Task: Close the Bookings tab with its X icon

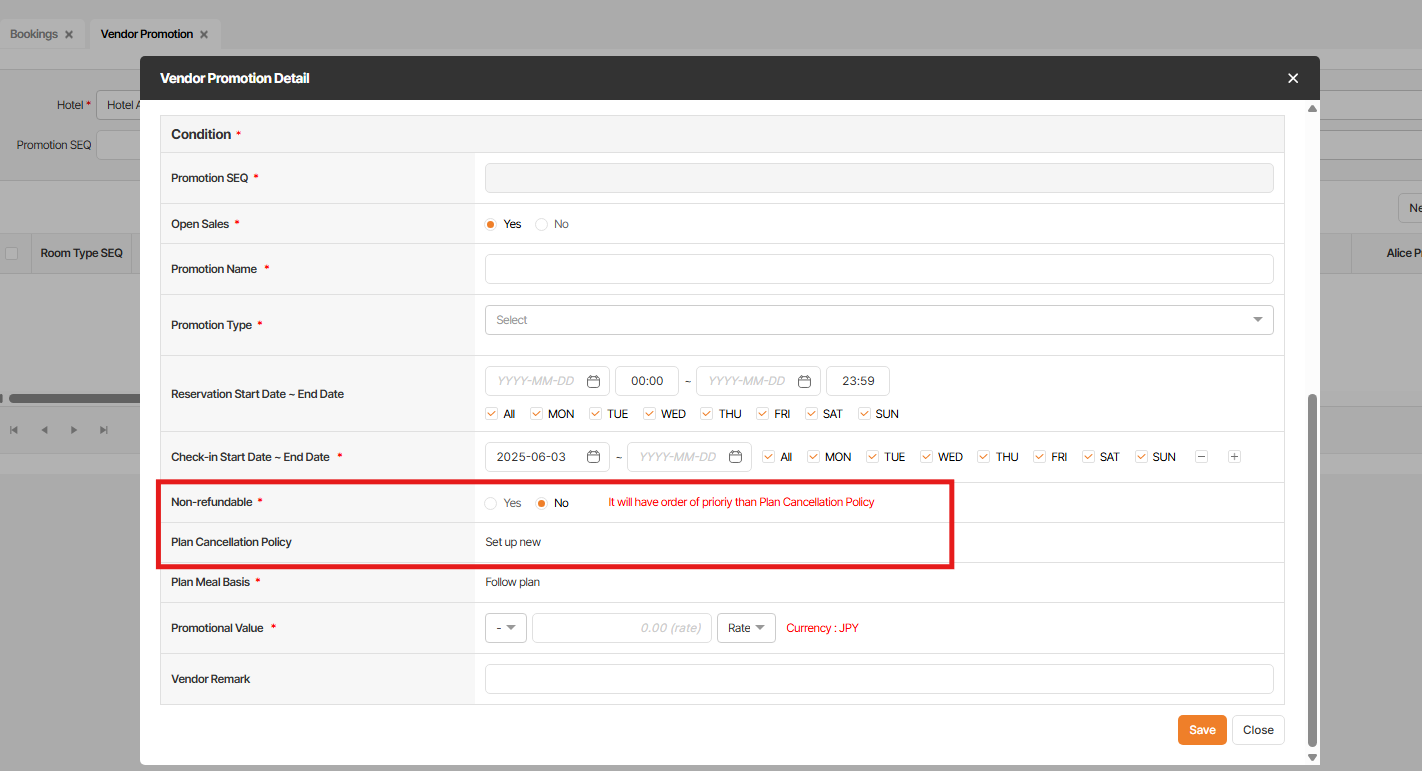Action: (69, 34)
